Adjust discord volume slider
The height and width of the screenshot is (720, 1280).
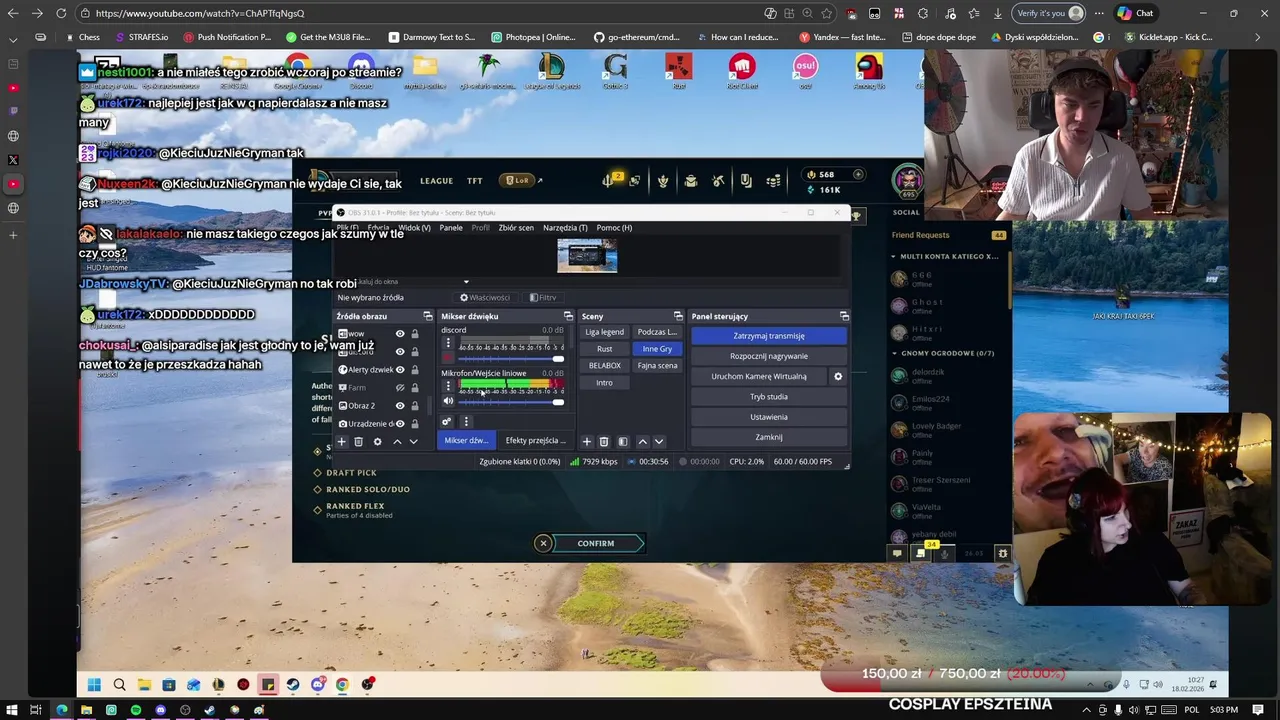coord(510,359)
